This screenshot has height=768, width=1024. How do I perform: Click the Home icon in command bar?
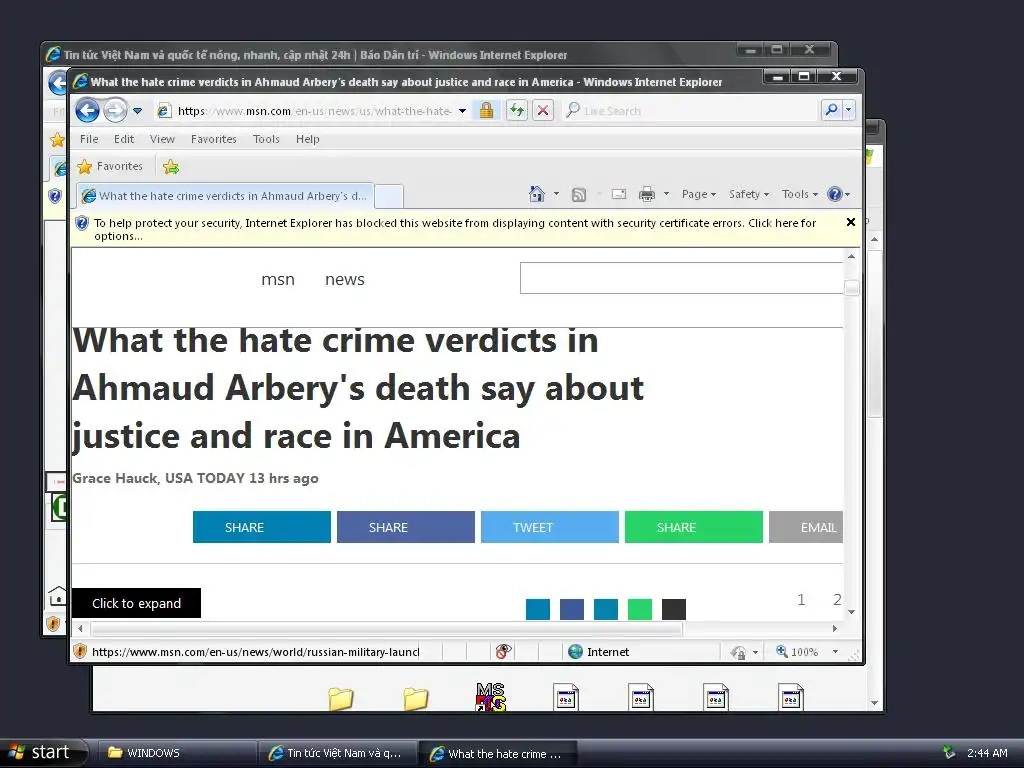[x=537, y=194]
